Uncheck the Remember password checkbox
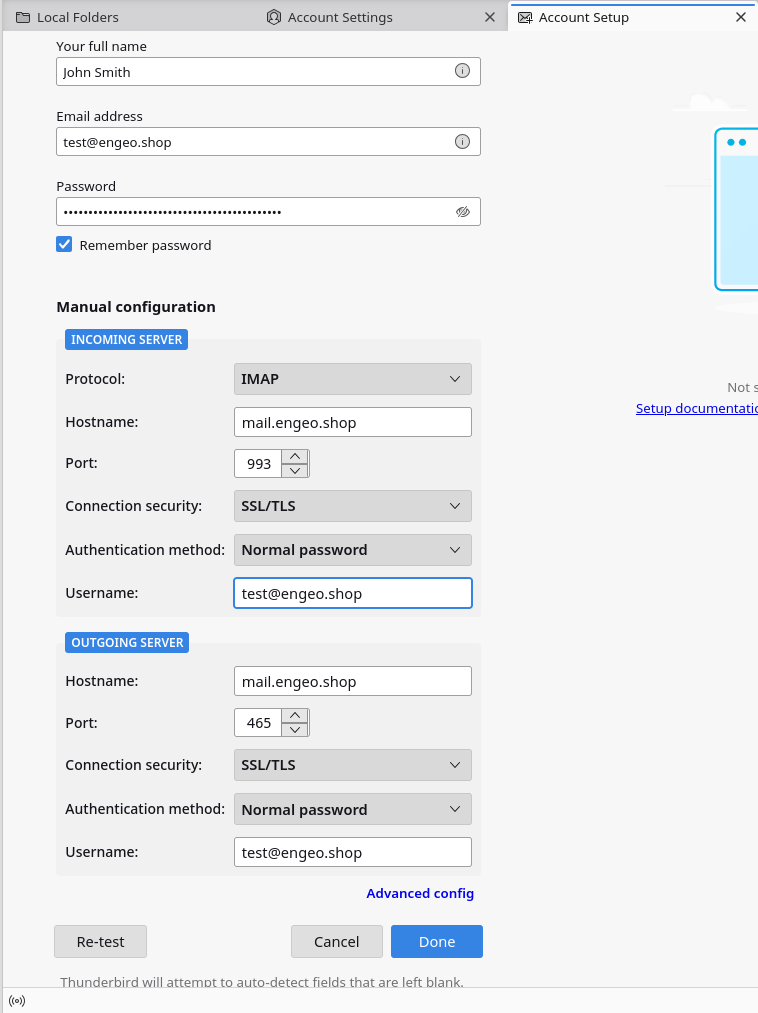The image size is (758, 1013). pyautogui.click(x=64, y=245)
